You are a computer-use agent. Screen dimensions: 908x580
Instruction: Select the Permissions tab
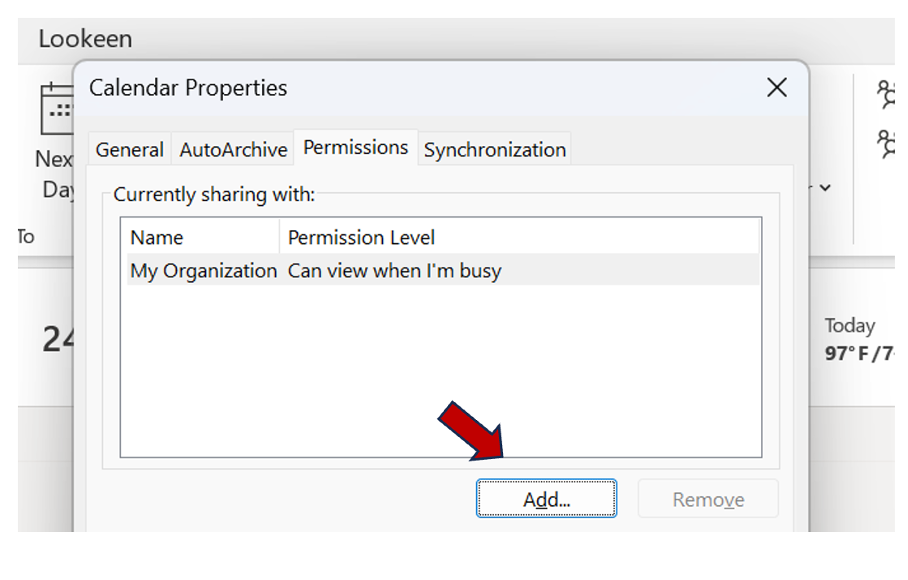356,148
